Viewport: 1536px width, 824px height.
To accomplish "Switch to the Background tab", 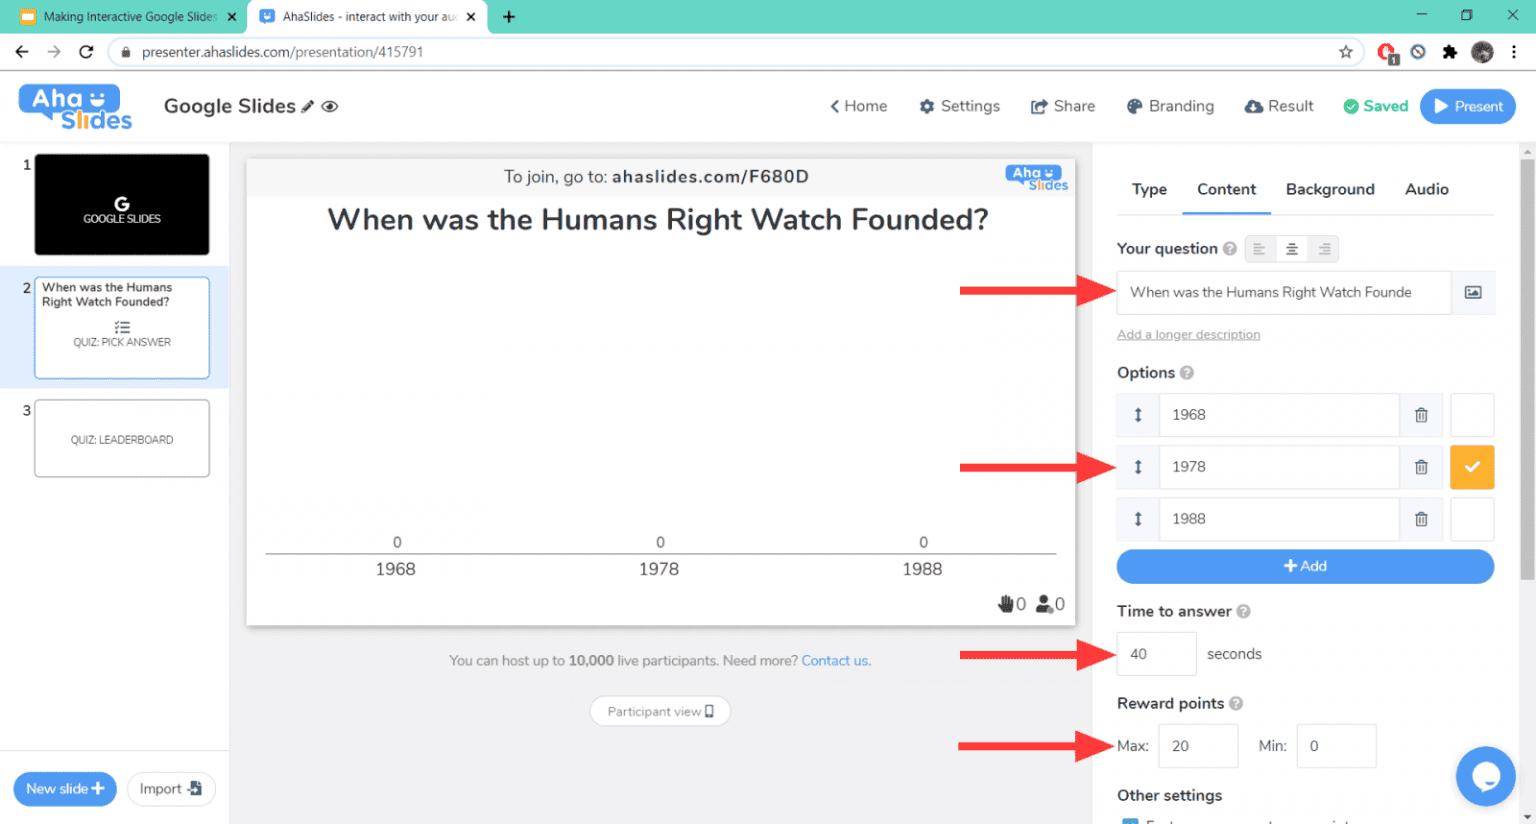I will tap(1330, 189).
